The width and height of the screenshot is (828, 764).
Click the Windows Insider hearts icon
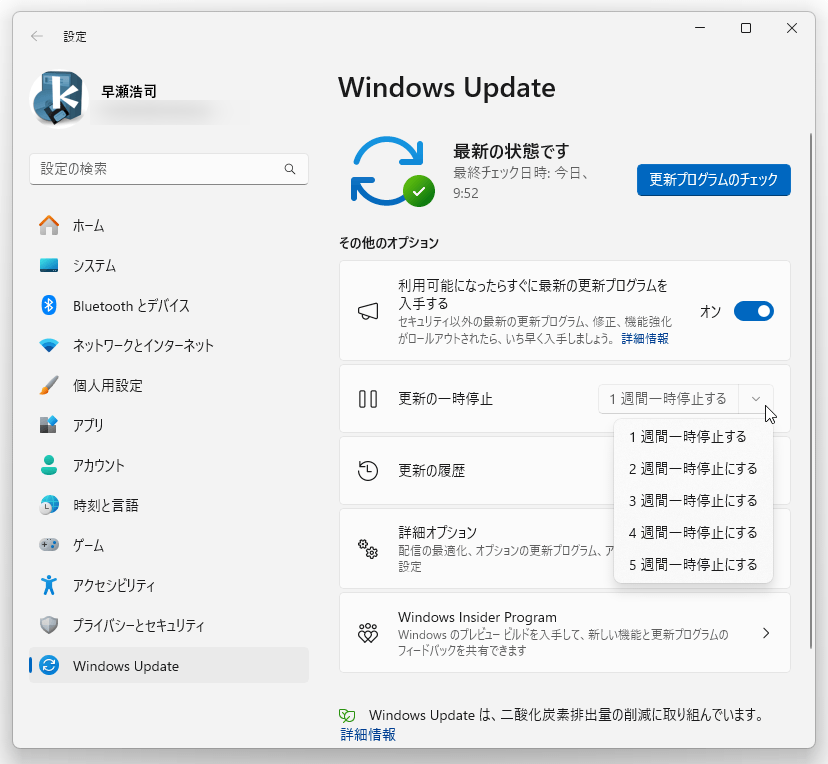[x=368, y=633]
